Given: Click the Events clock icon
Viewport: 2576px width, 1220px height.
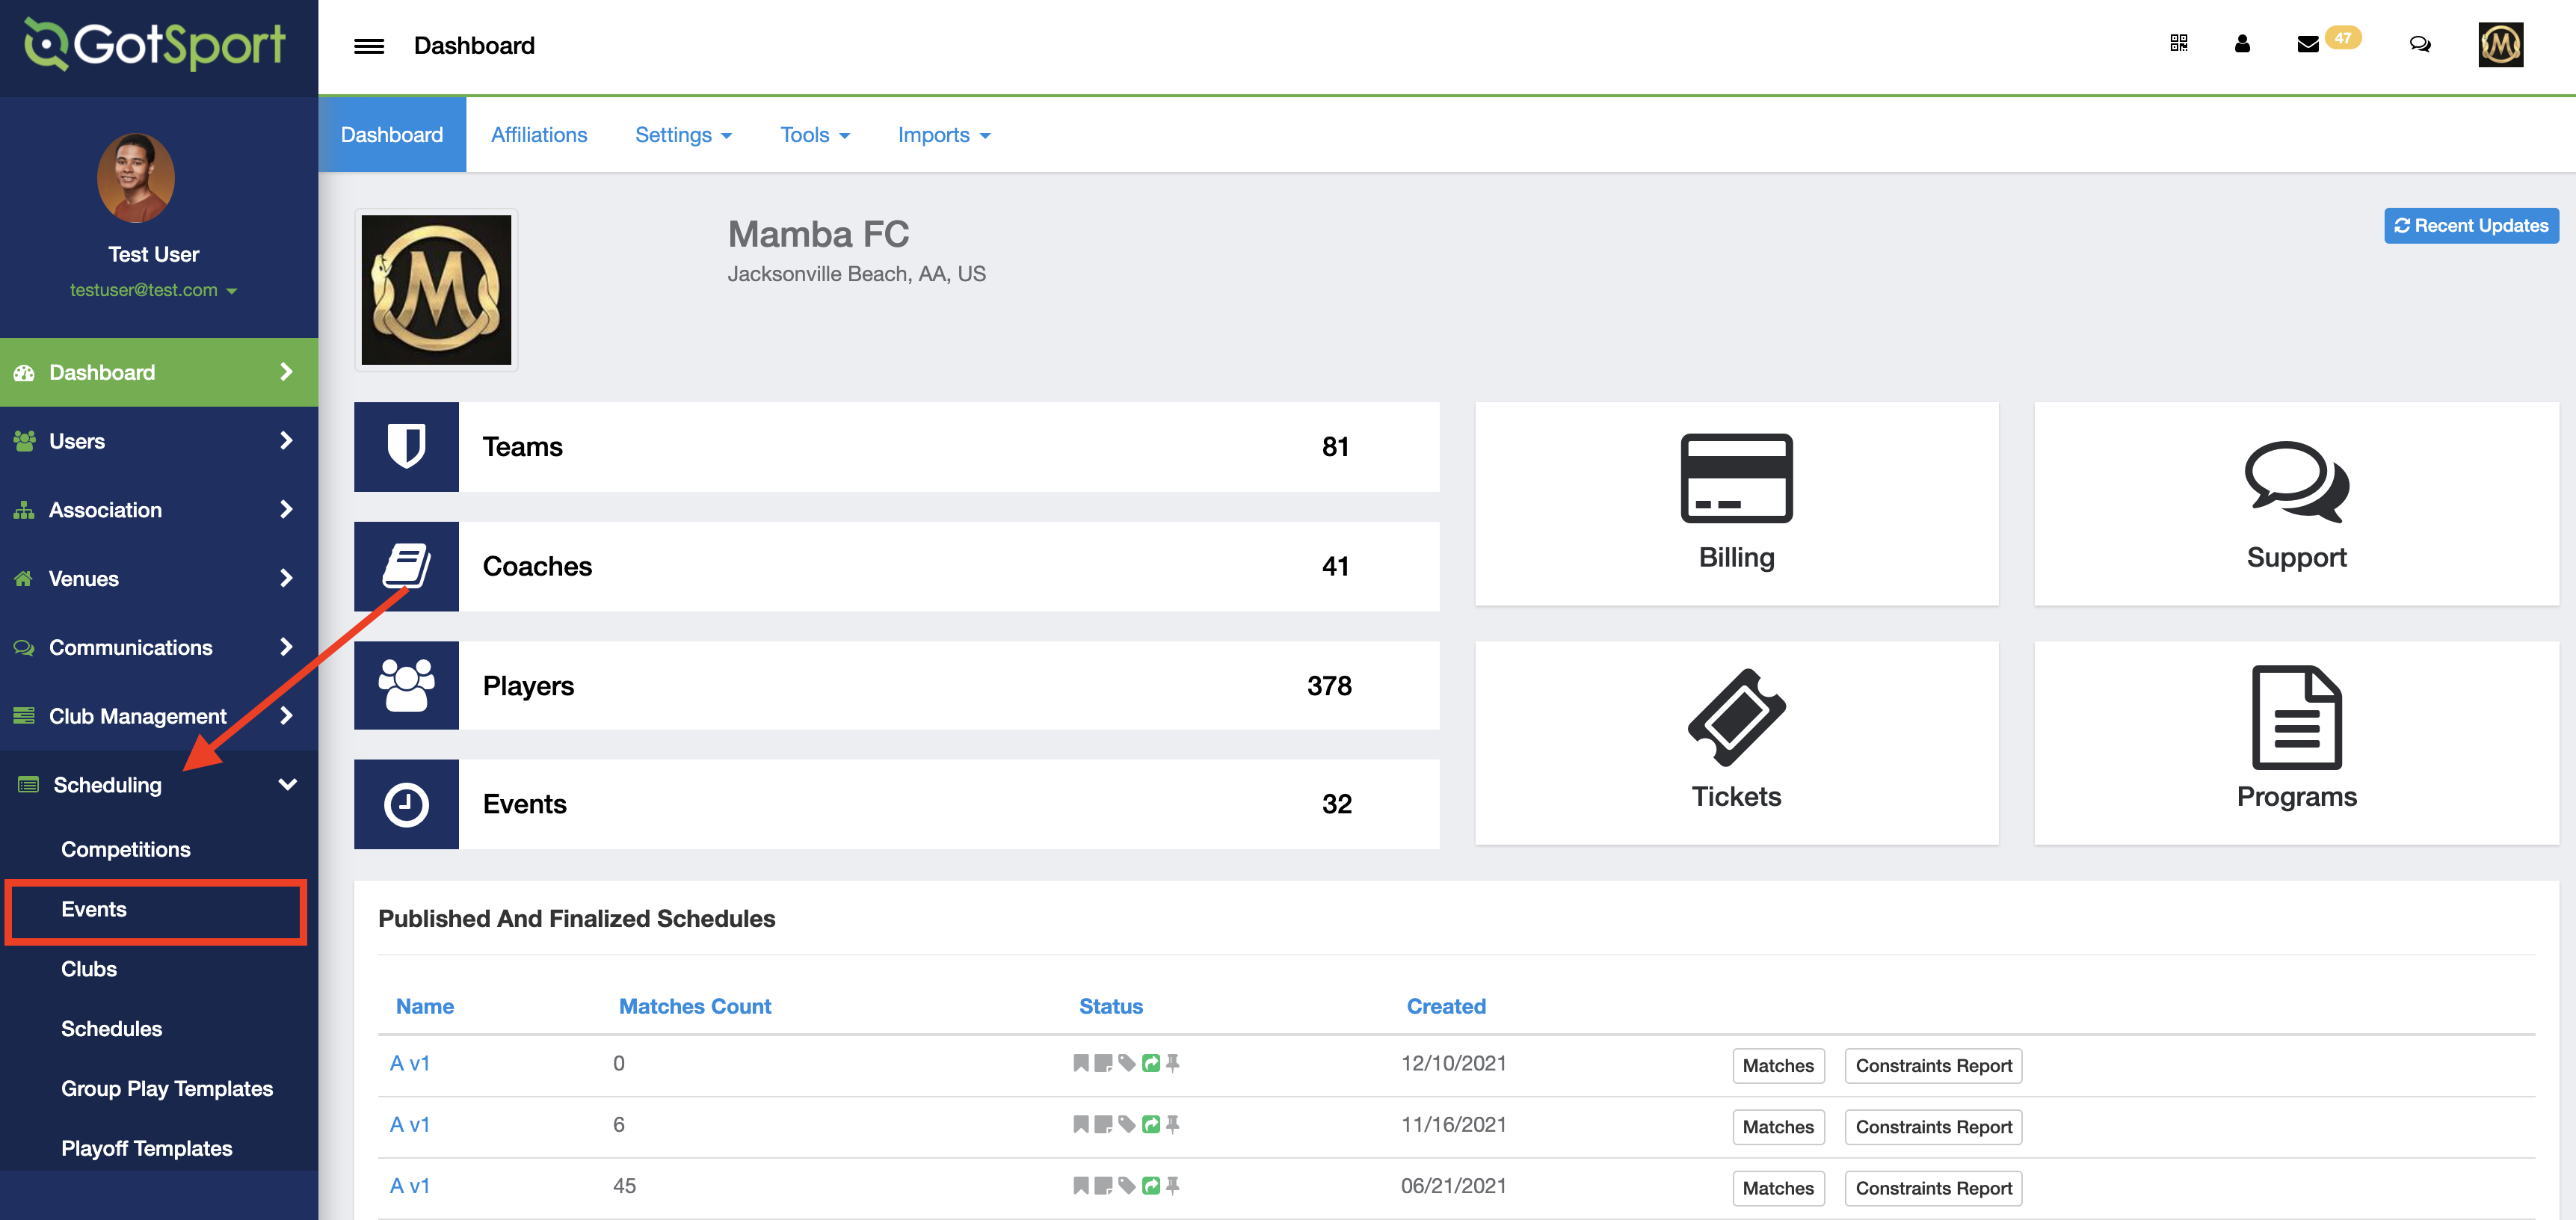Looking at the screenshot, I should pos(406,804).
